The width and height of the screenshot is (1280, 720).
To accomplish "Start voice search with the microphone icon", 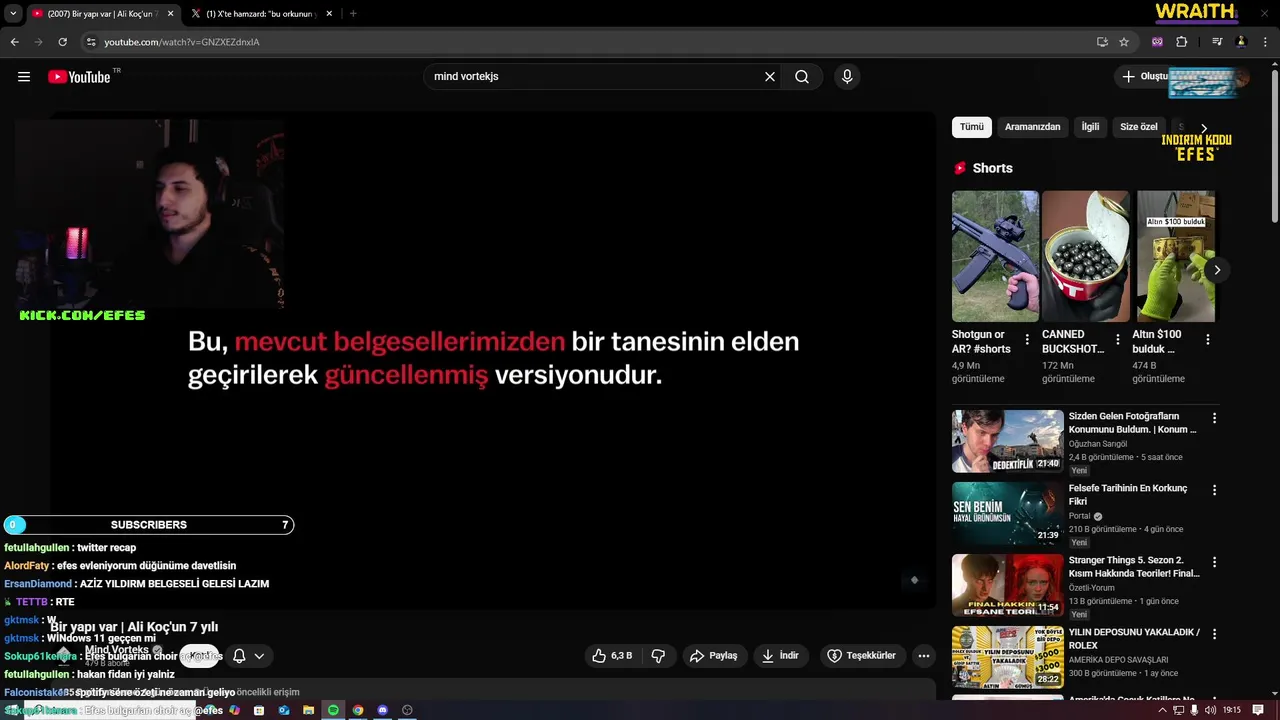I will tap(847, 77).
